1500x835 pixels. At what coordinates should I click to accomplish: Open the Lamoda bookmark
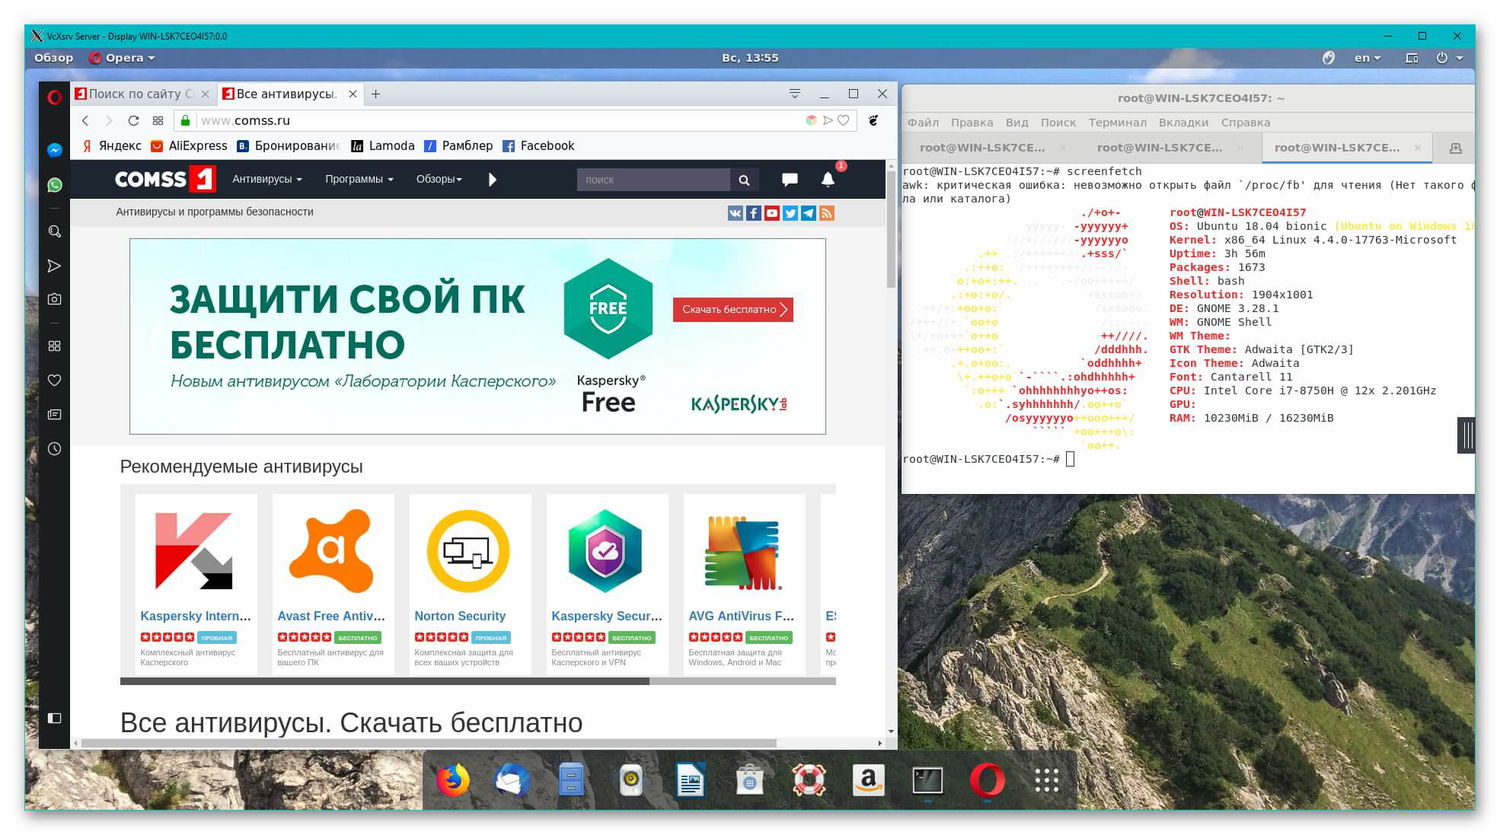[x=383, y=146]
